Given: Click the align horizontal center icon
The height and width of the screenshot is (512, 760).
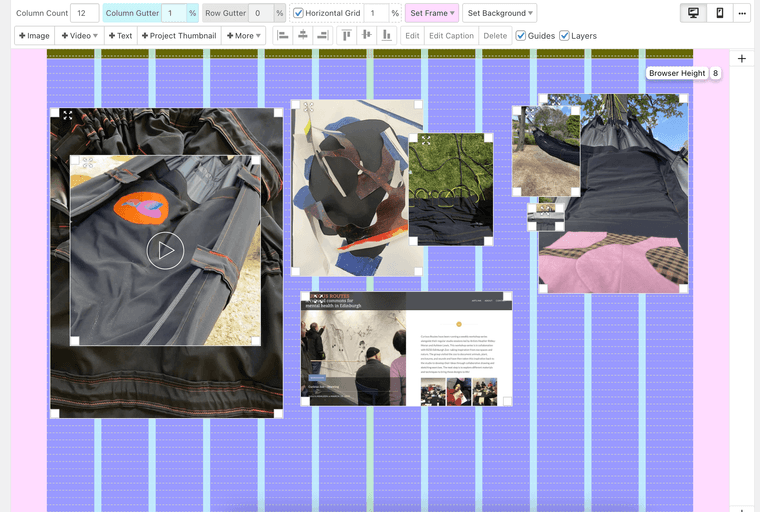Looking at the screenshot, I should (302, 36).
